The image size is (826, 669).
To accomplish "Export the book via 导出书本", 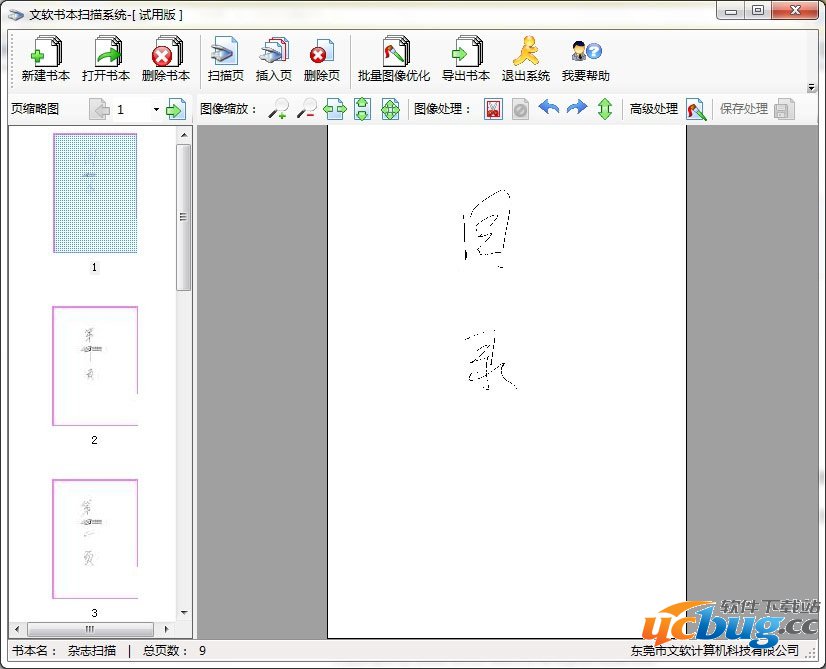I will point(465,52).
